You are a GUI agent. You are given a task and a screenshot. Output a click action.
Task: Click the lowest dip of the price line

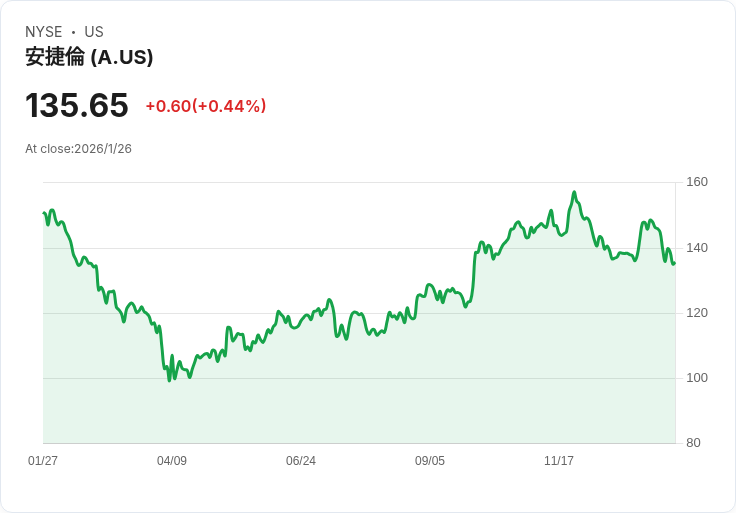pyautogui.click(x=169, y=381)
